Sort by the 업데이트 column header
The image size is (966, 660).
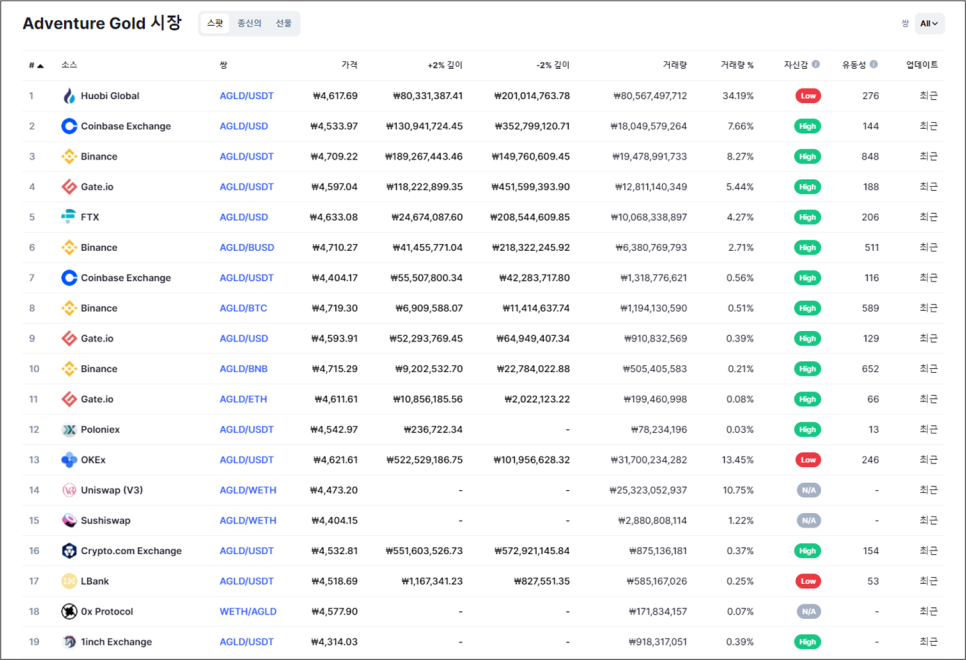point(922,65)
